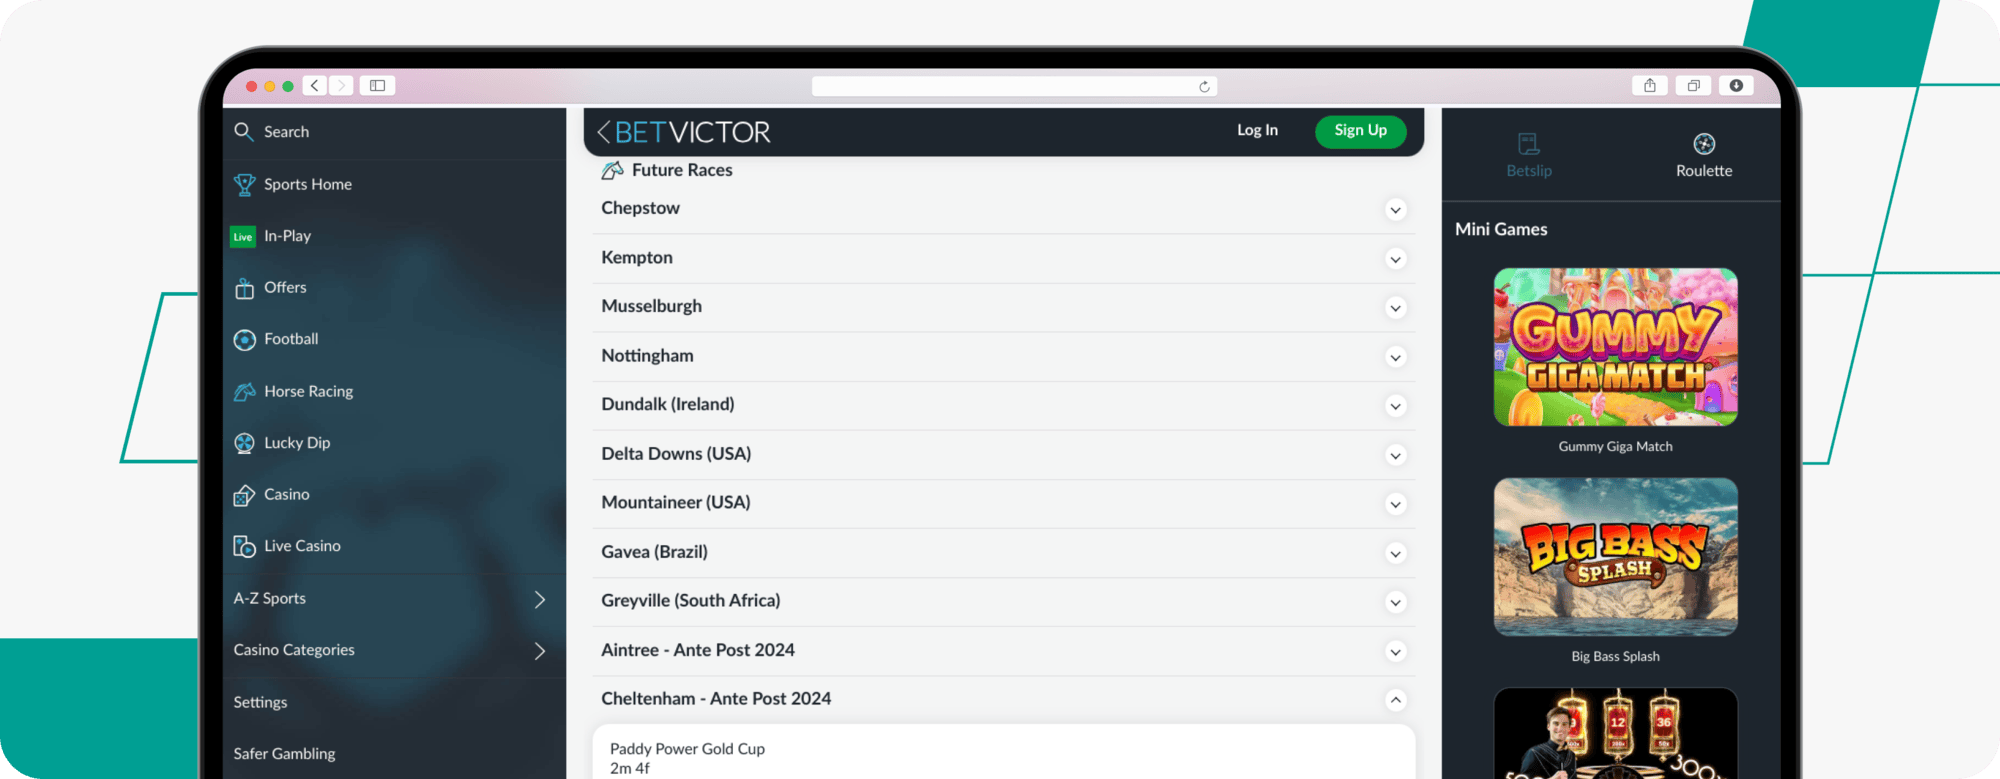Screen dimensions: 2000x779
Task: Expand the Delta Downs (USA) row
Action: [x=1004, y=455]
